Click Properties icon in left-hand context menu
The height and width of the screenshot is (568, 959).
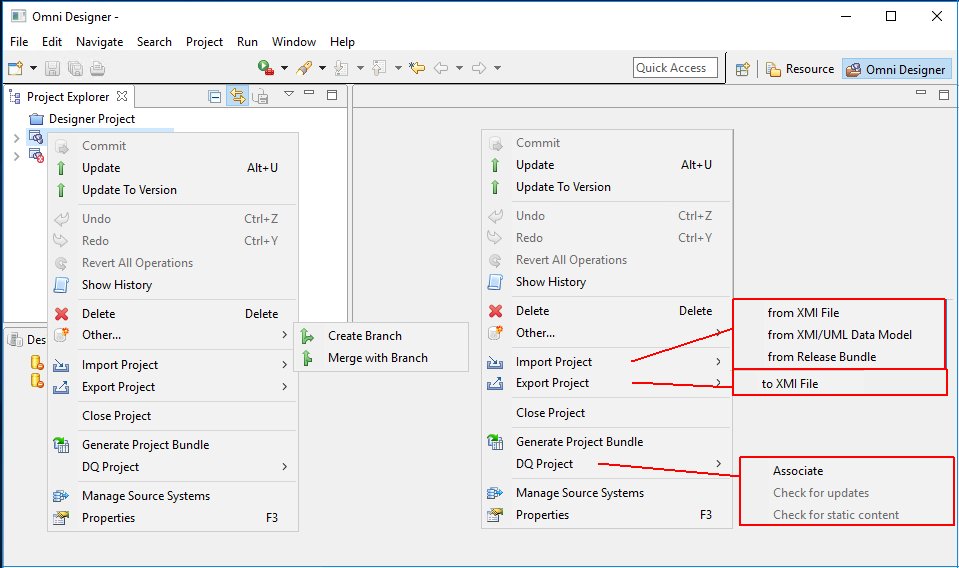(x=61, y=518)
